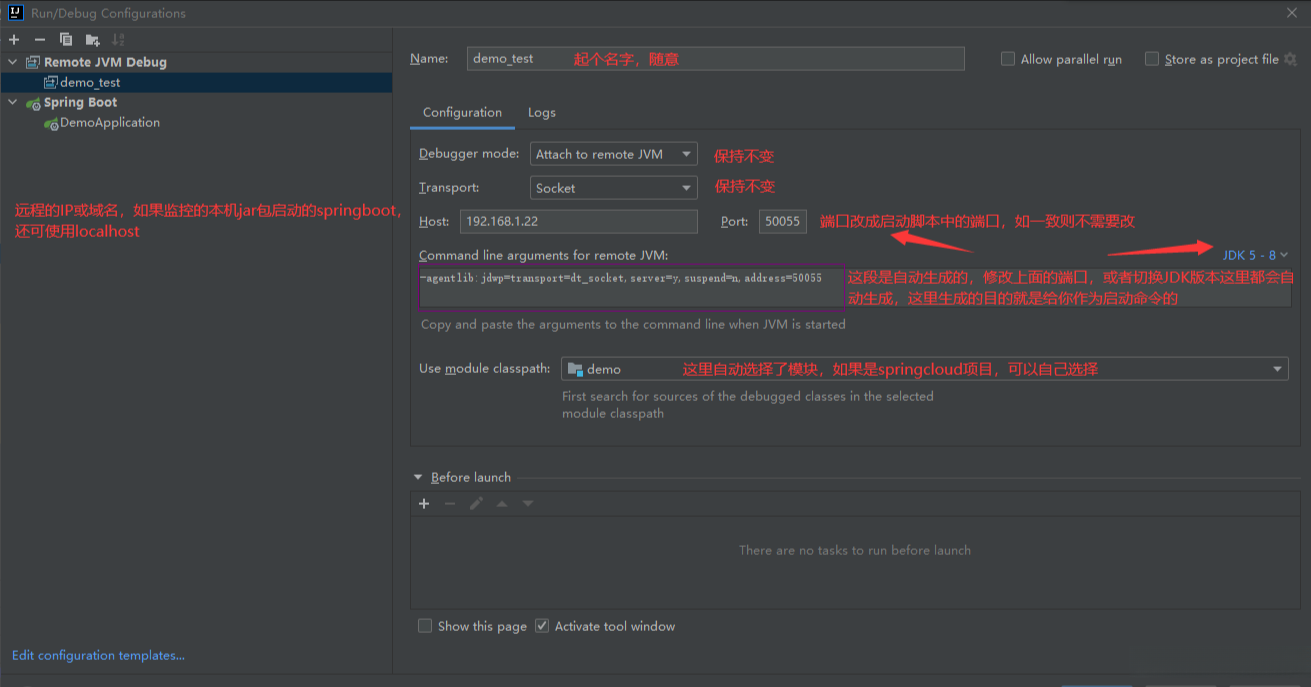Click the Move into new folder icon
The width and height of the screenshot is (1311, 687).
93,40
